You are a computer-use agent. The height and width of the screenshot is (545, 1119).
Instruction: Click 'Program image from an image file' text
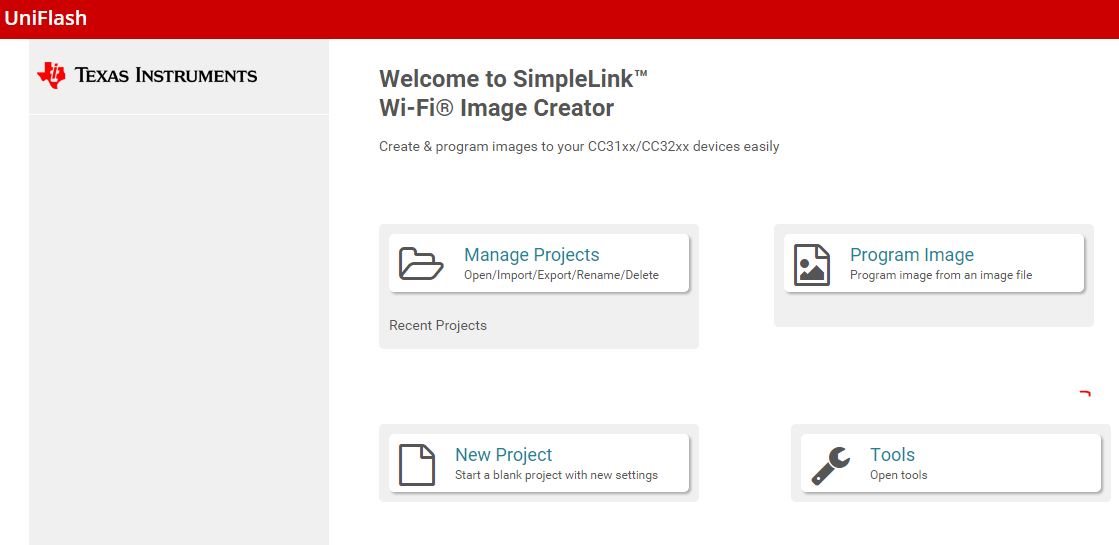[941, 275]
